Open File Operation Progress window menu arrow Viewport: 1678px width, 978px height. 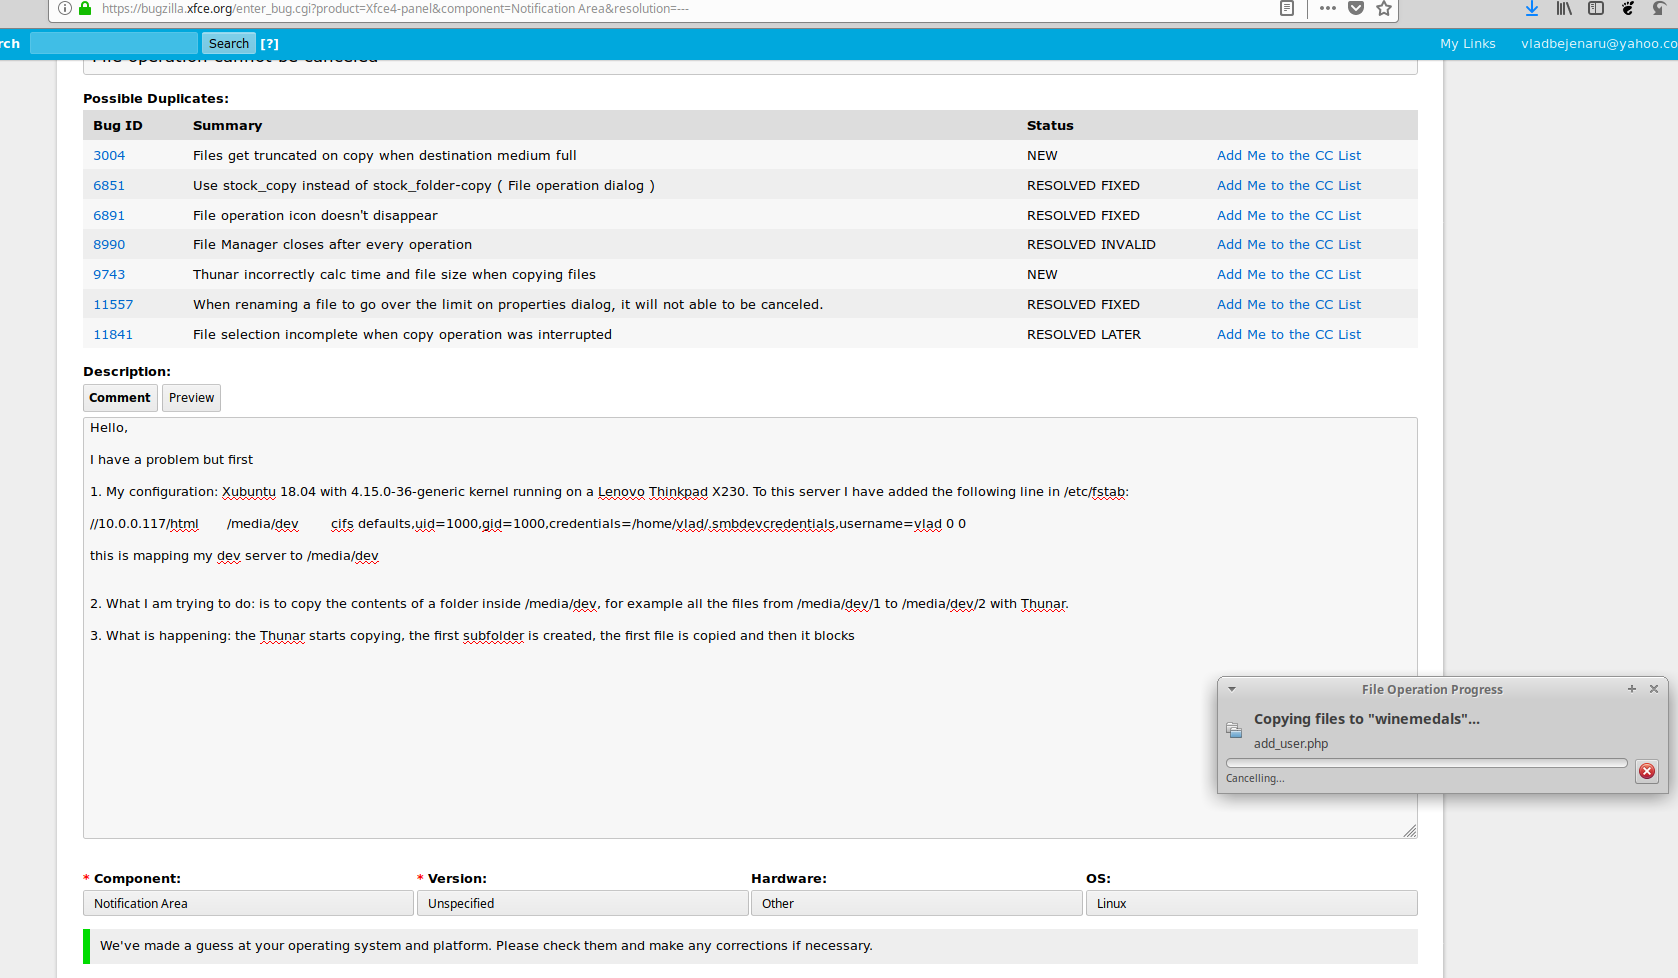pos(1232,689)
